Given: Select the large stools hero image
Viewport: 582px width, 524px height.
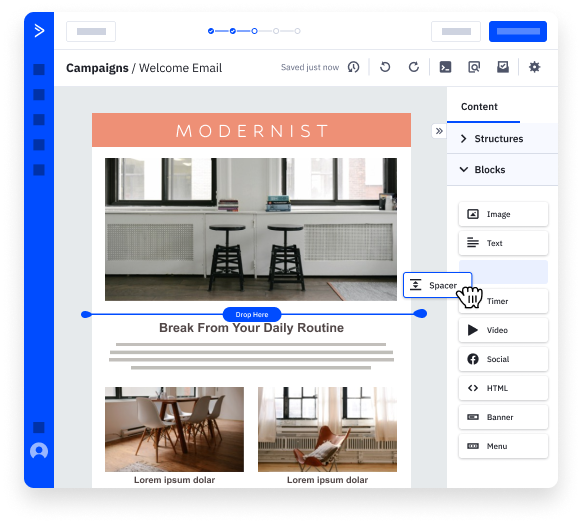Looking at the screenshot, I should coord(251,229).
